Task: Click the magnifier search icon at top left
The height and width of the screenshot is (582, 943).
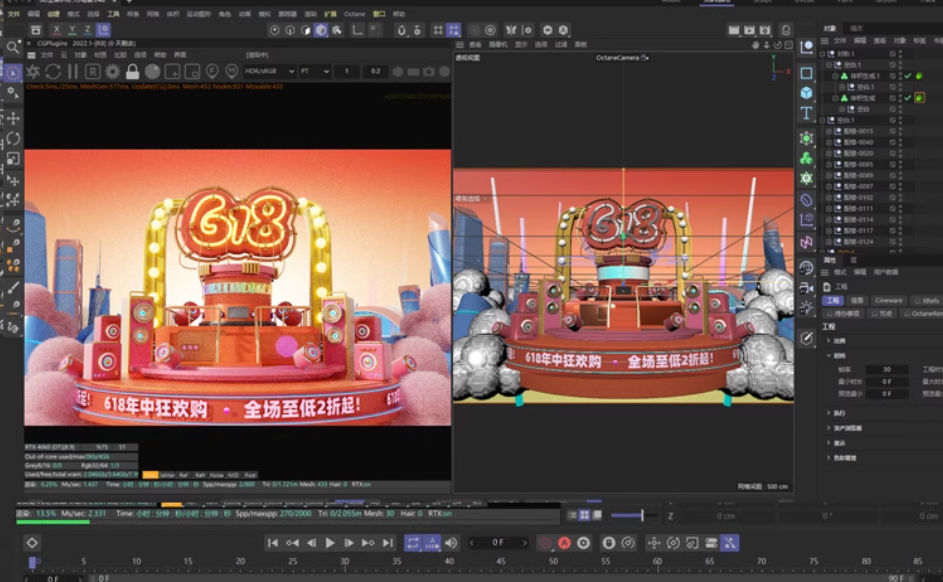Action: coord(13,47)
